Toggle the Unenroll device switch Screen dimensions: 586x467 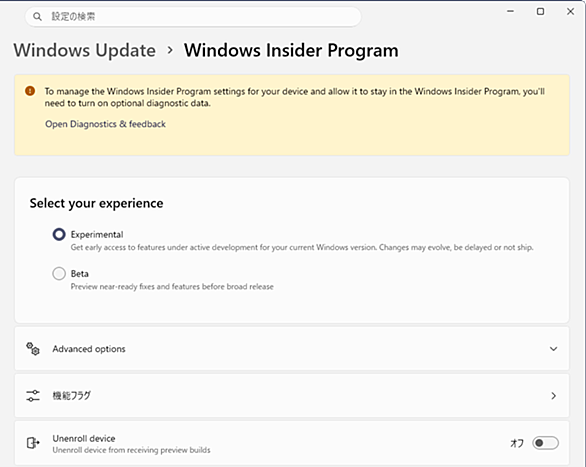(545, 443)
